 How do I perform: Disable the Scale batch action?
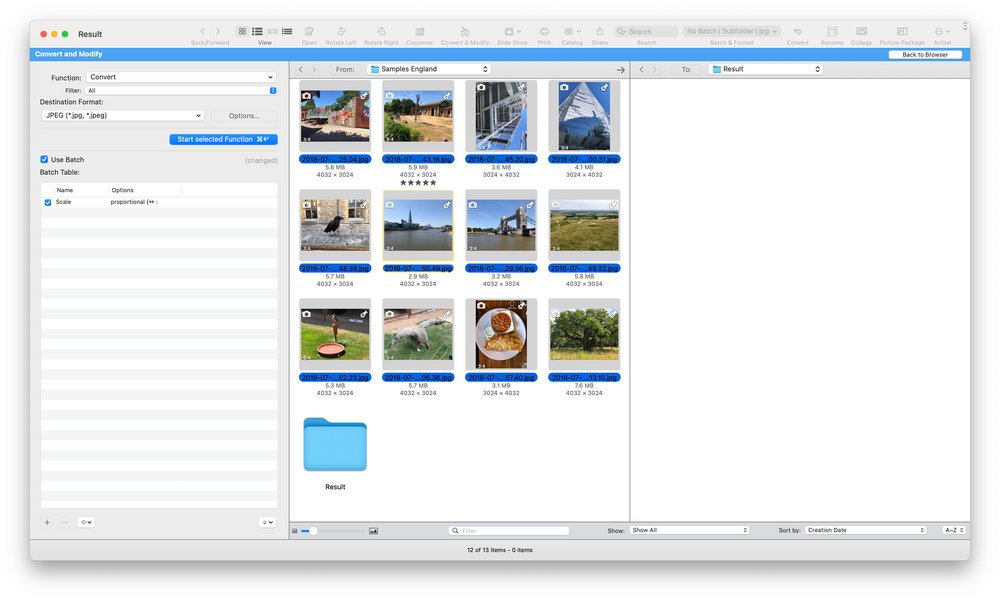pyautogui.click(x=47, y=201)
